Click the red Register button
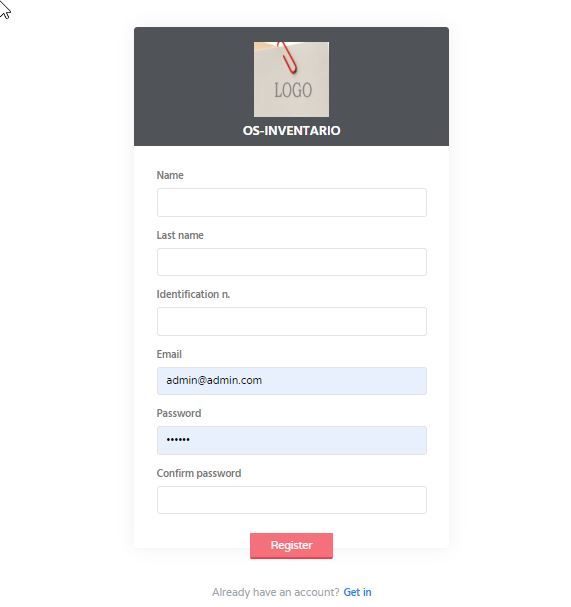Image resolution: width=571 pixels, height=607 pixels. point(291,545)
